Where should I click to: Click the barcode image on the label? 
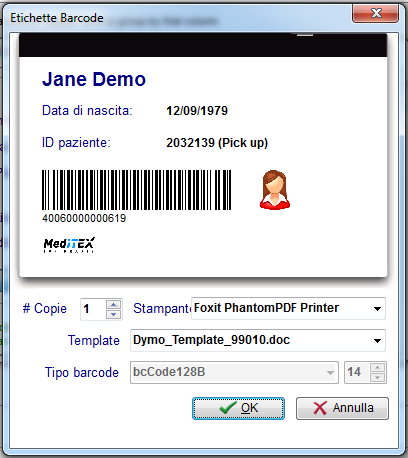point(137,190)
